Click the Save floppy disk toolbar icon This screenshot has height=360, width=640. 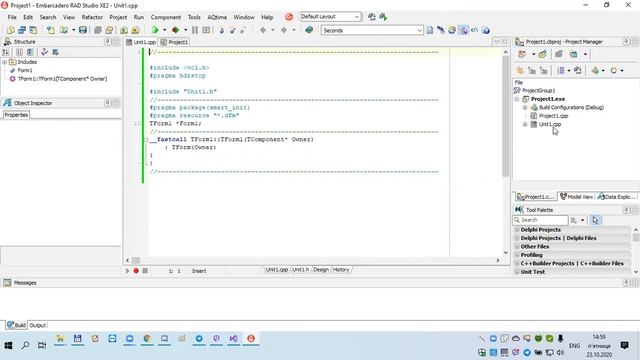tap(83, 30)
